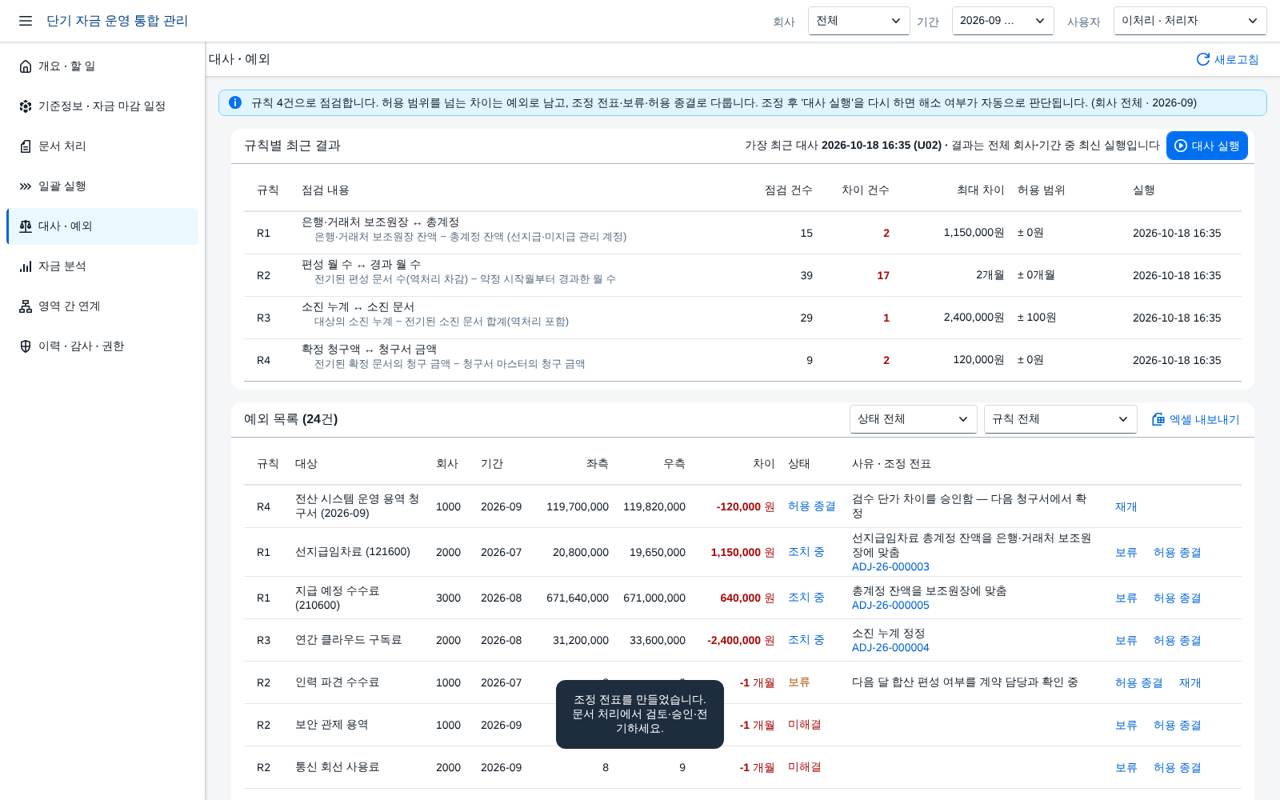Click the refresh icon next to 새로고침

[x=1203, y=59]
